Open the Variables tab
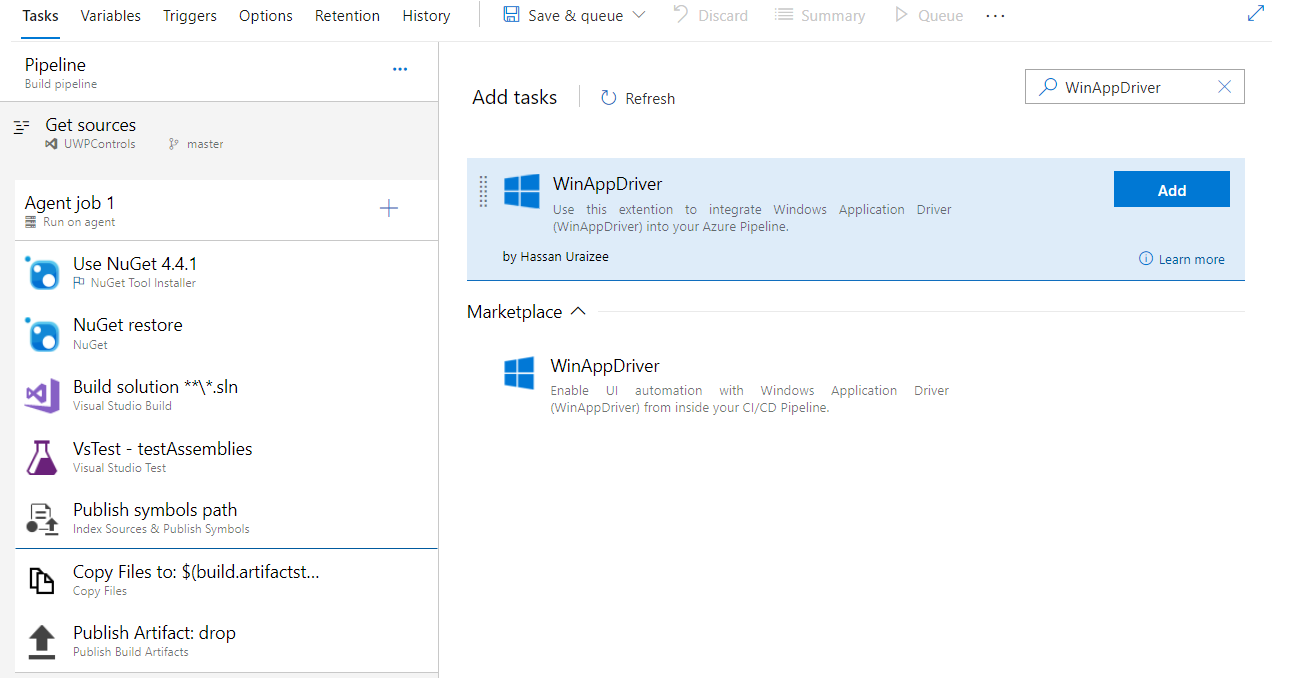Screen dimensions: 1290x678 [x=110, y=16]
